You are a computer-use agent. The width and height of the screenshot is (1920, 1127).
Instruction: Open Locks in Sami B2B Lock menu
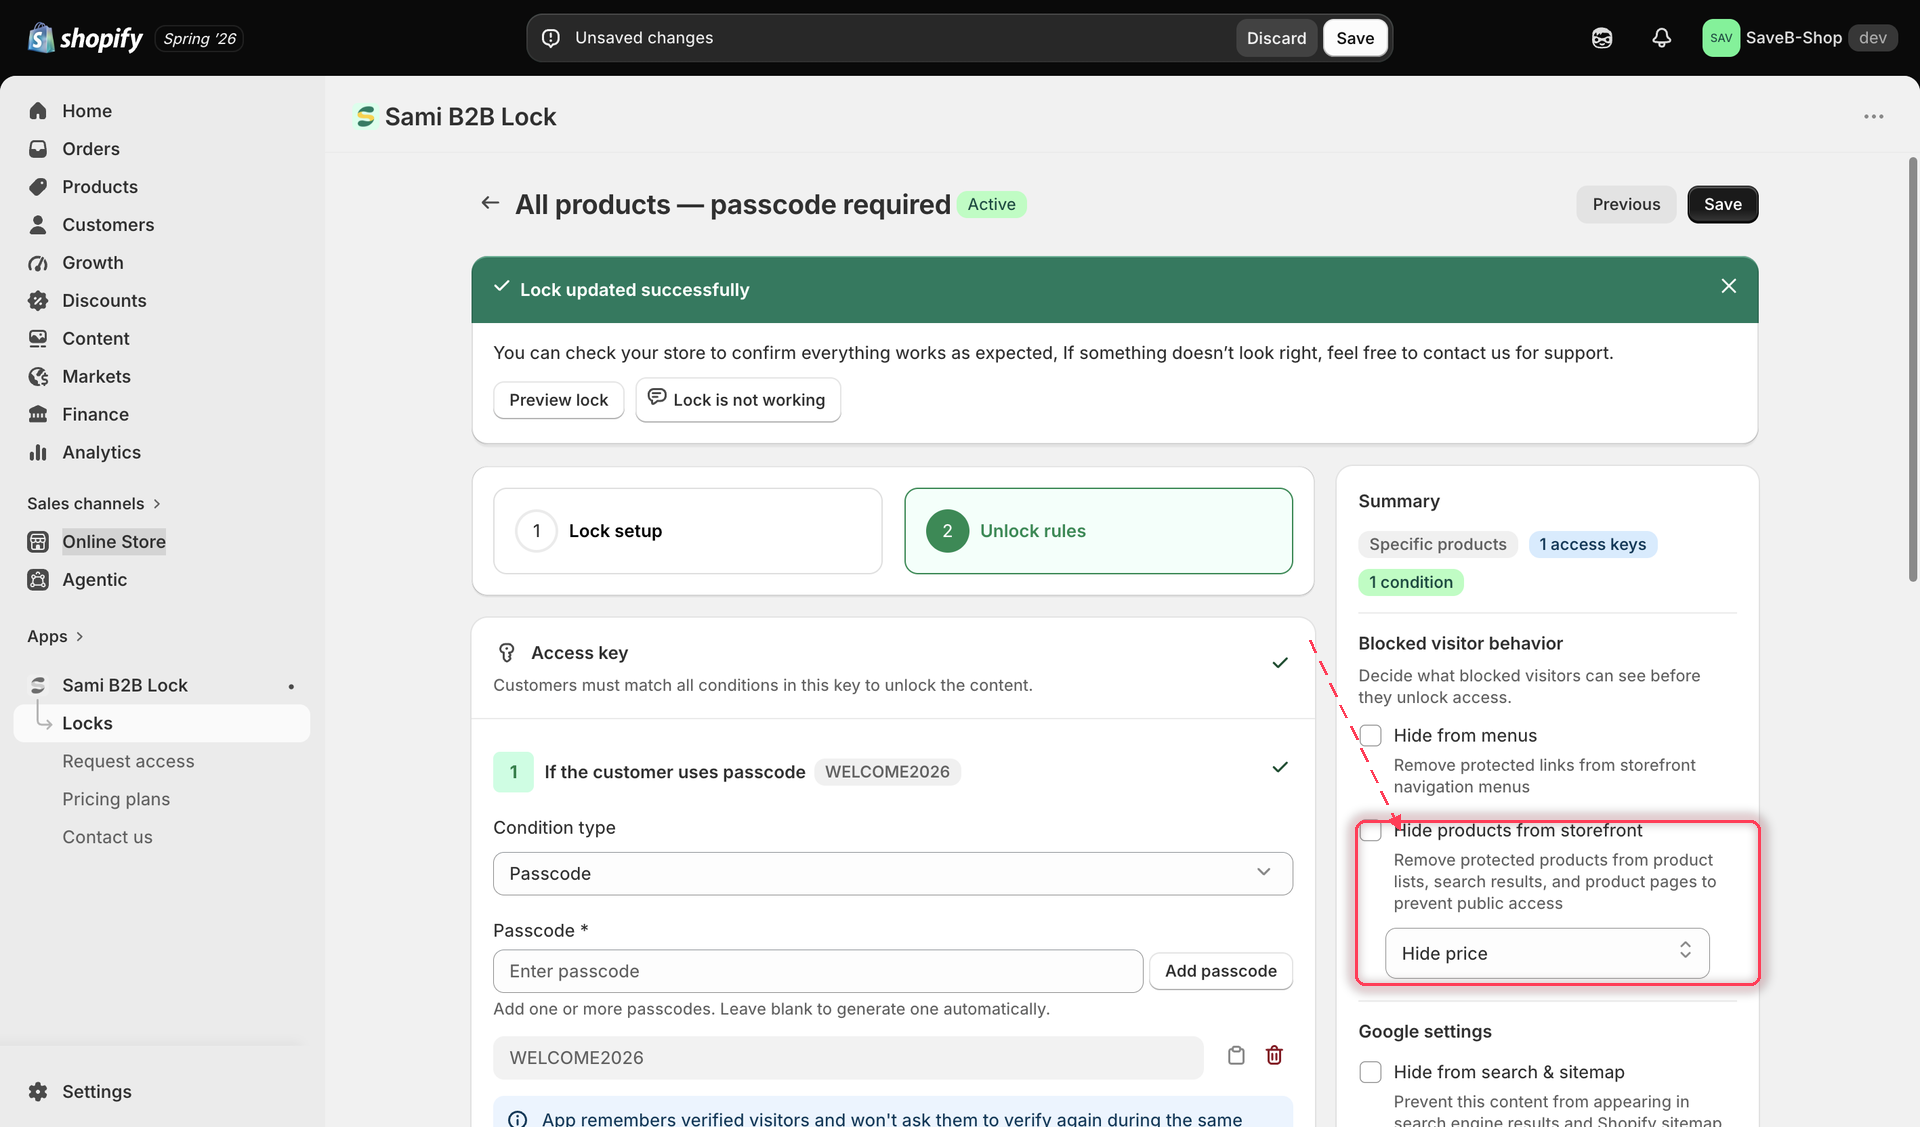(162, 723)
